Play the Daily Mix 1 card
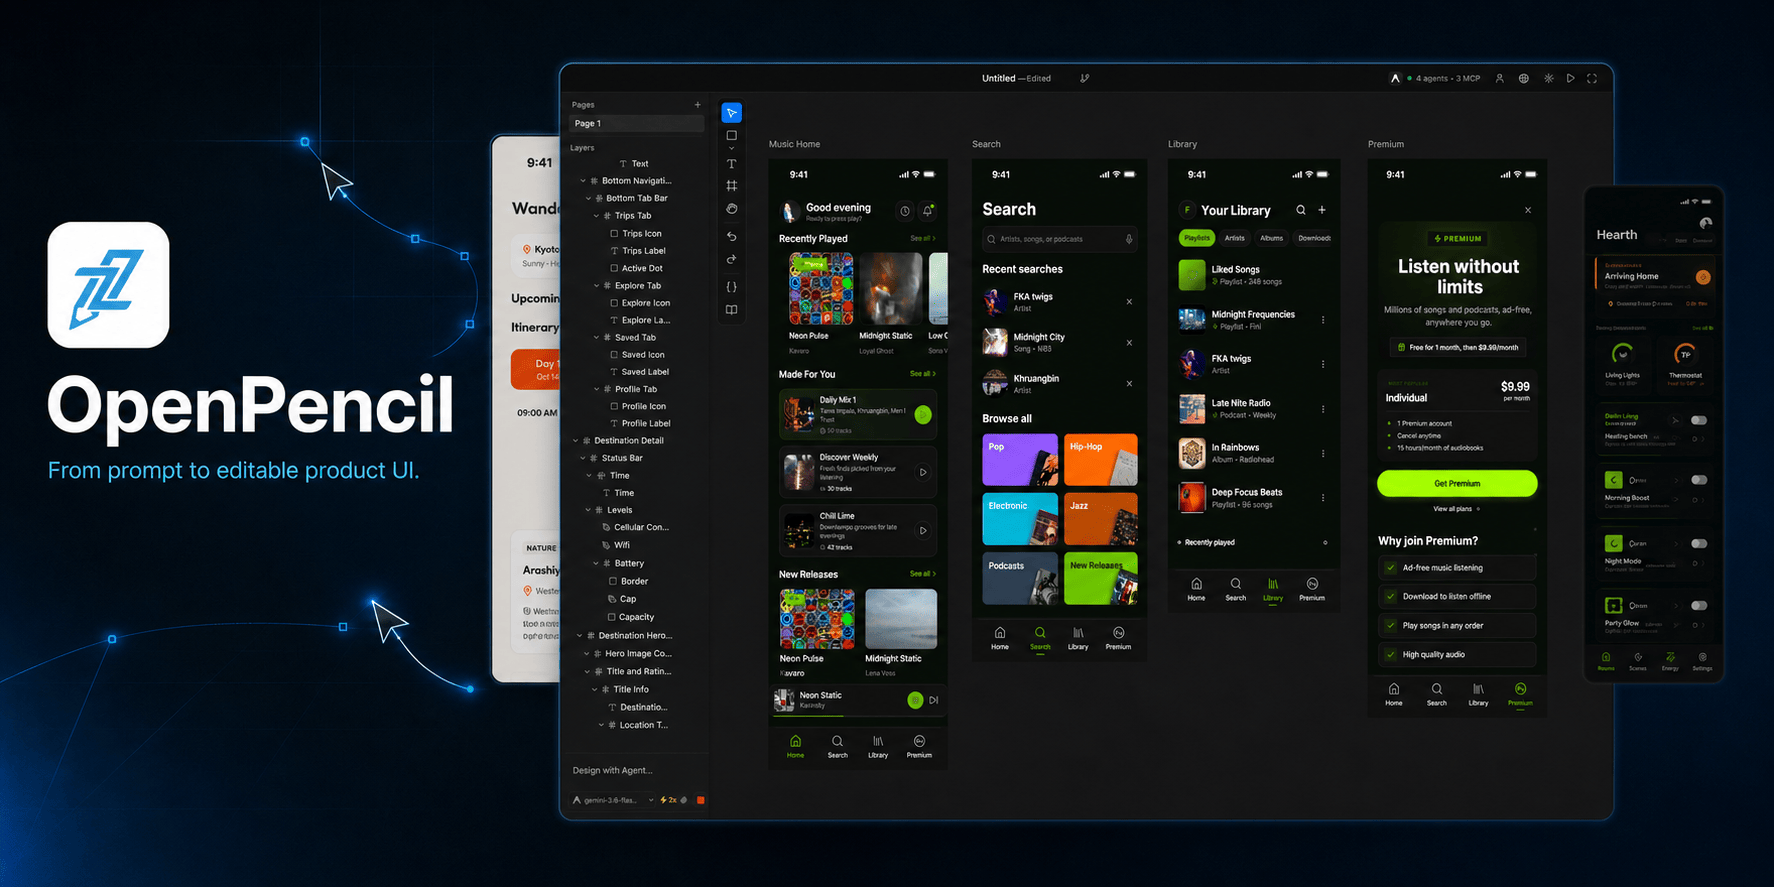 point(923,415)
